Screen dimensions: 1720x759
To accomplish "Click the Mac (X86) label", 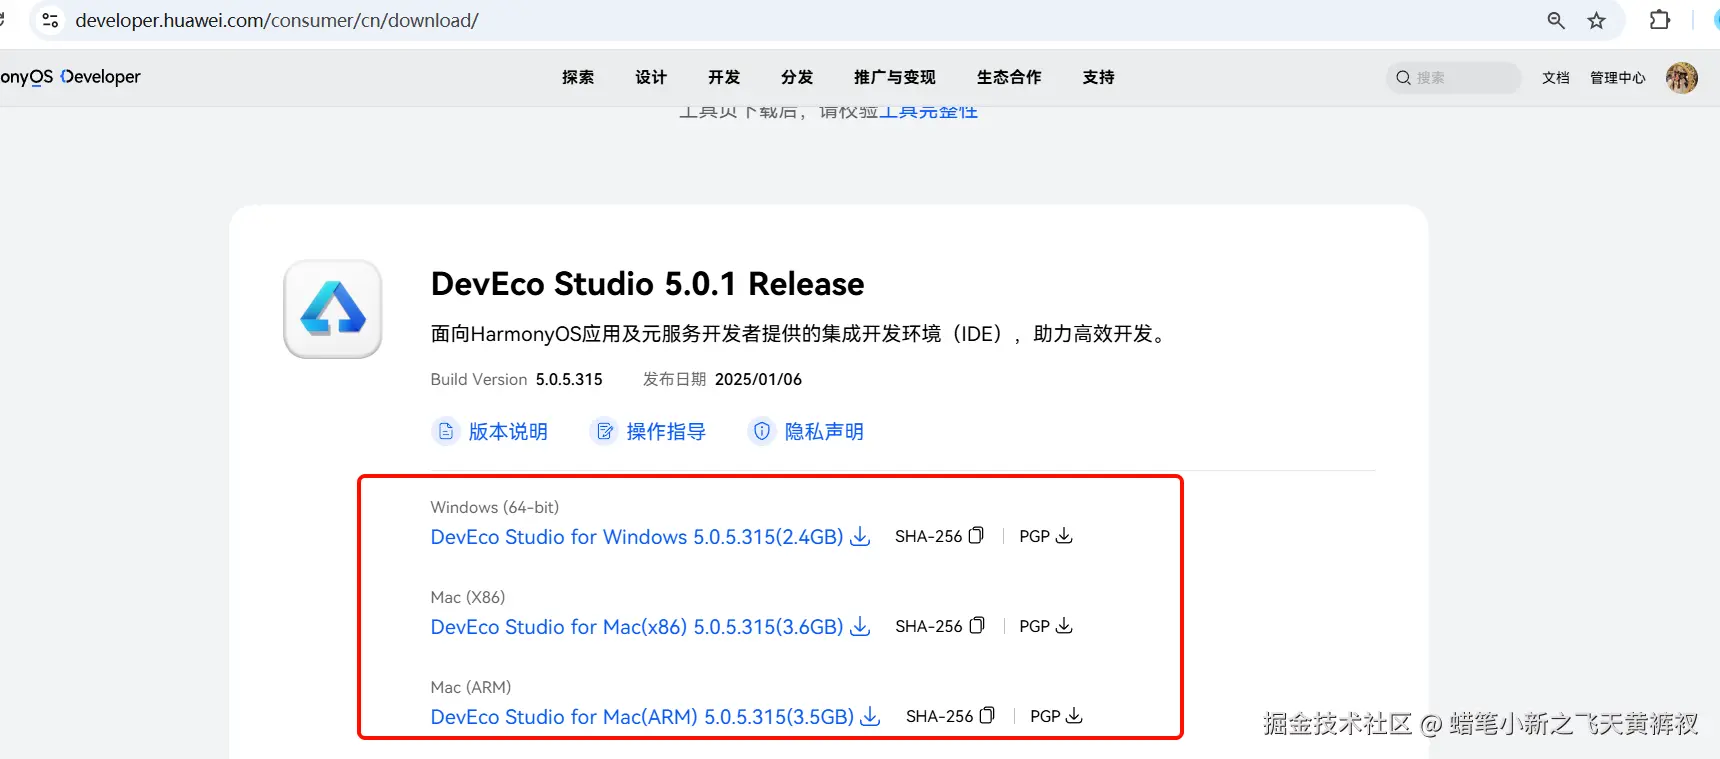I will [468, 597].
